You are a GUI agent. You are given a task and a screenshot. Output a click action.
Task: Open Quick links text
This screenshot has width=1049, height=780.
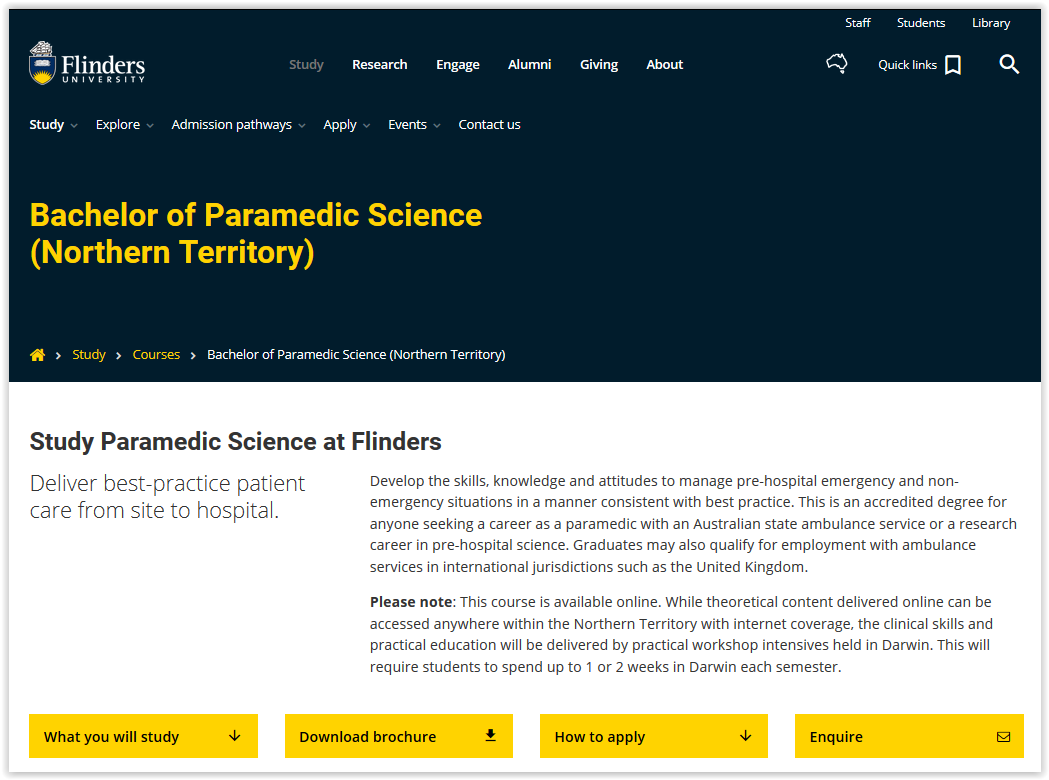(907, 65)
